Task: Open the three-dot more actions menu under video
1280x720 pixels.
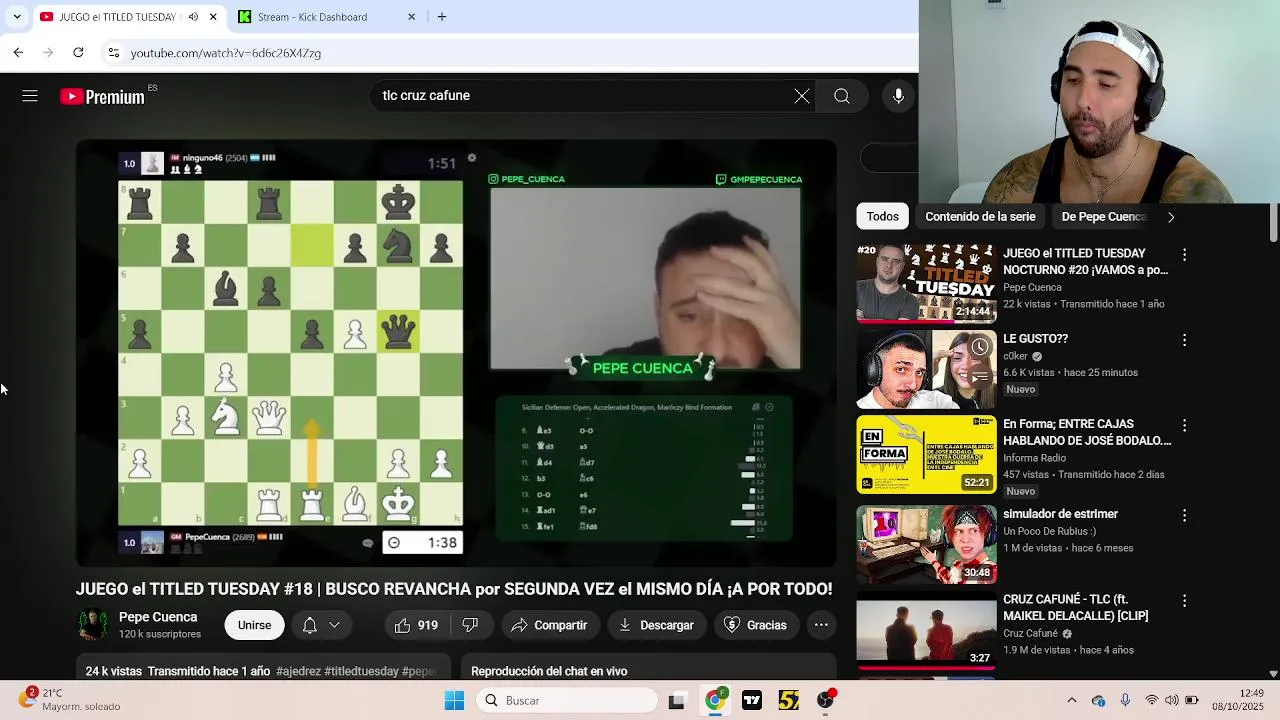Action: [x=821, y=625]
